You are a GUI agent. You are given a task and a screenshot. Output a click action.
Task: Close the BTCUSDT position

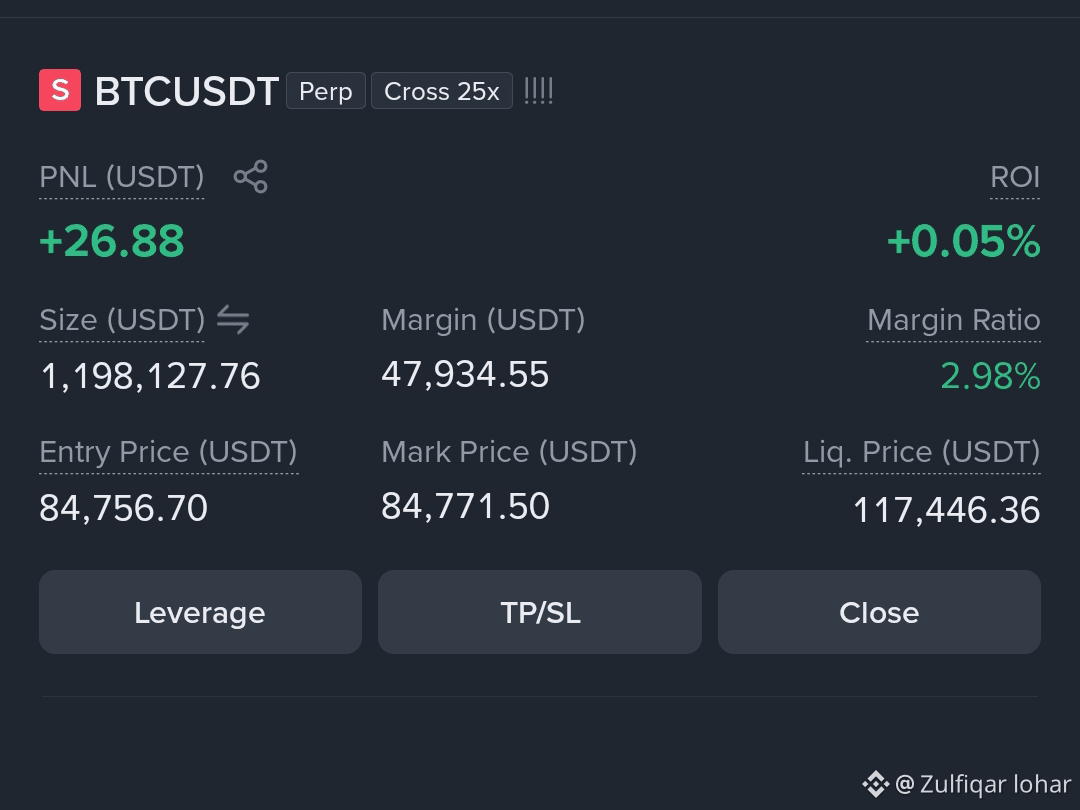(880, 612)
